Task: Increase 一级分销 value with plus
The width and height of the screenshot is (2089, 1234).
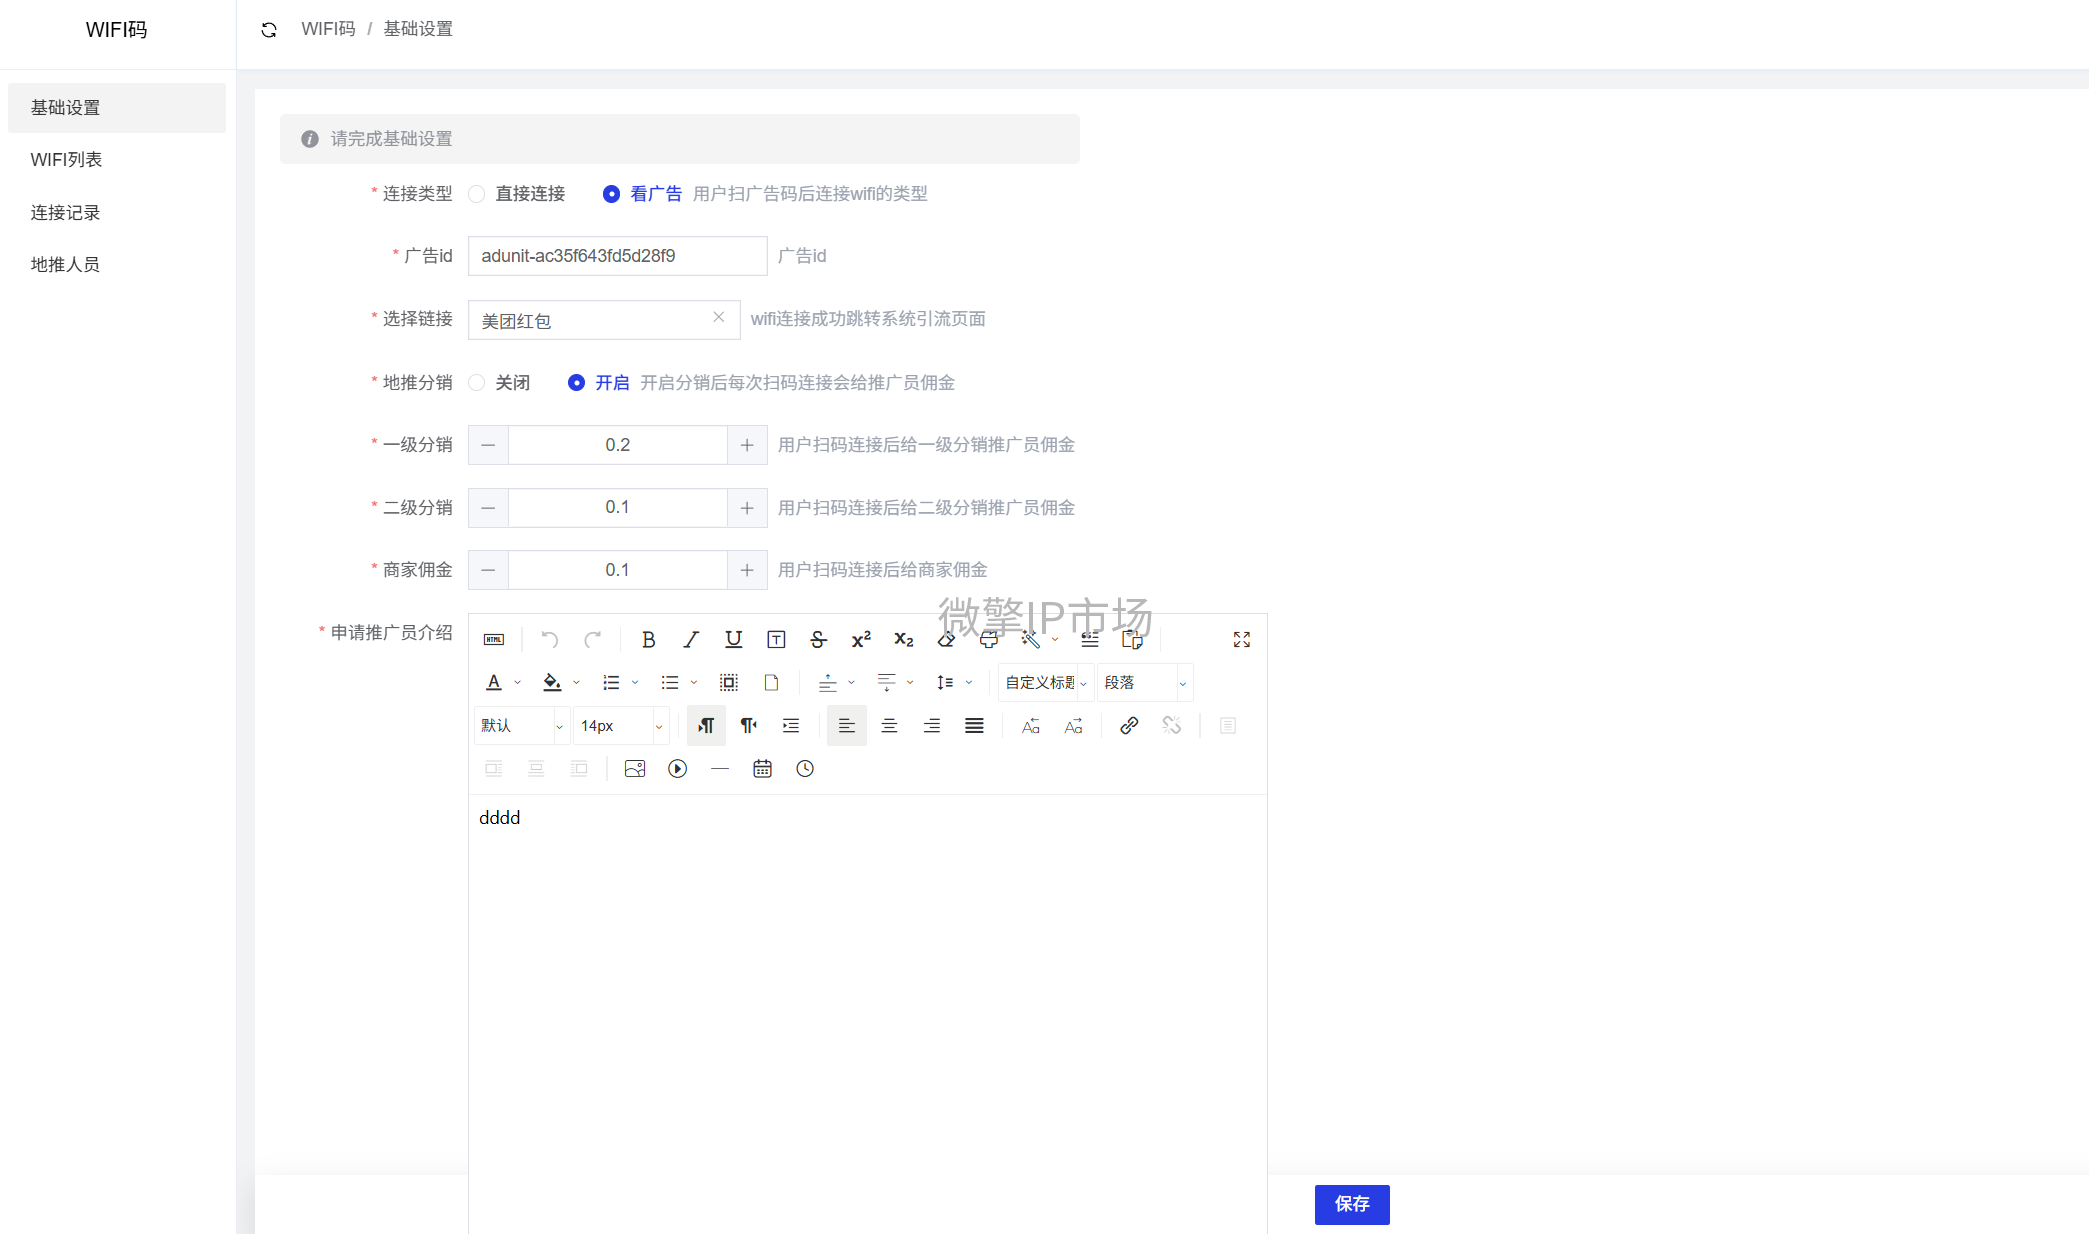Action: coord(747,445)
